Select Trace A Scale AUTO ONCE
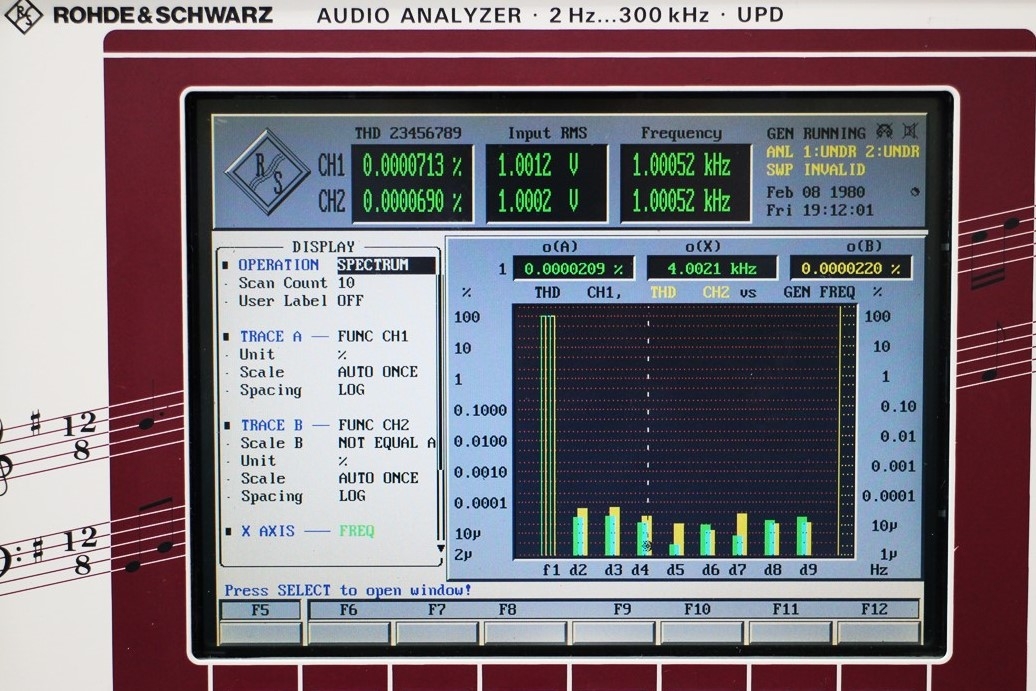This screenshot has height=691, width=1036. pos(378,372)
